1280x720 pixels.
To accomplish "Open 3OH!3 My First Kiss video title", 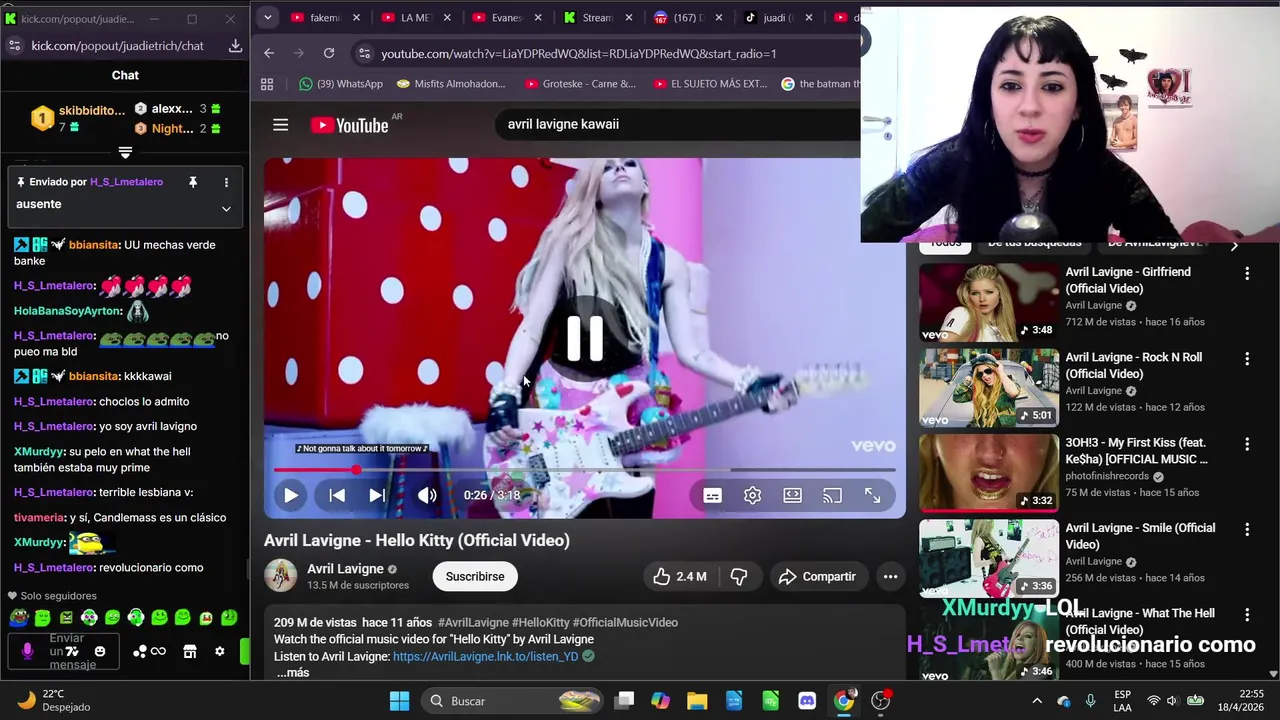I will point(1138,451).
